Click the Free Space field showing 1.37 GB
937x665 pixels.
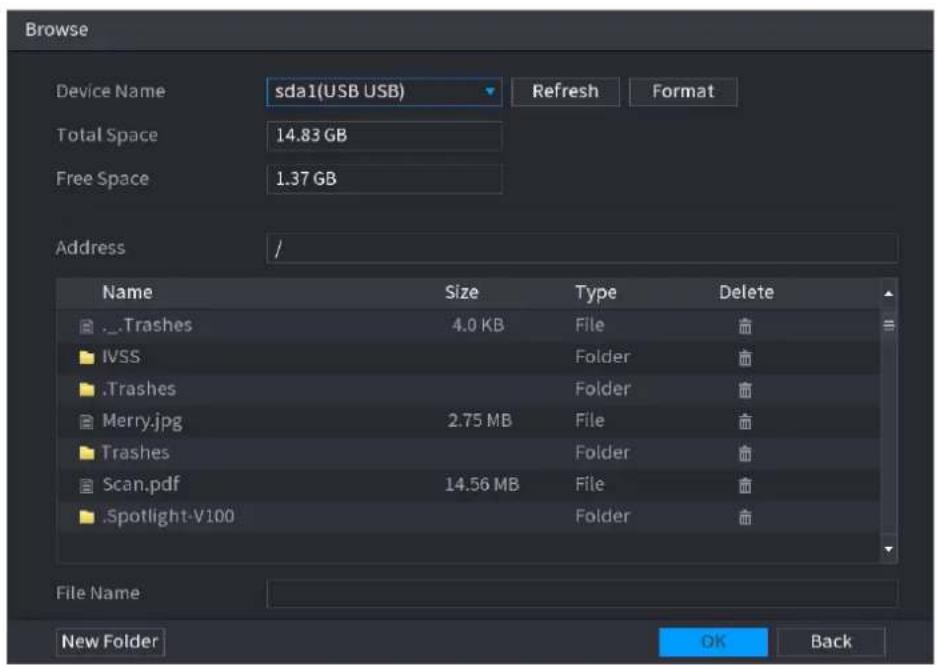384,179
